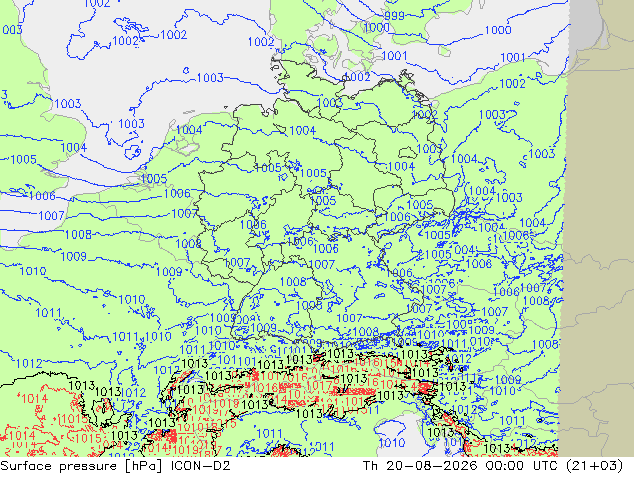This screenshot has width=634, height=490.
Task: Click the 999 isobar label
Action: point(394,15)
